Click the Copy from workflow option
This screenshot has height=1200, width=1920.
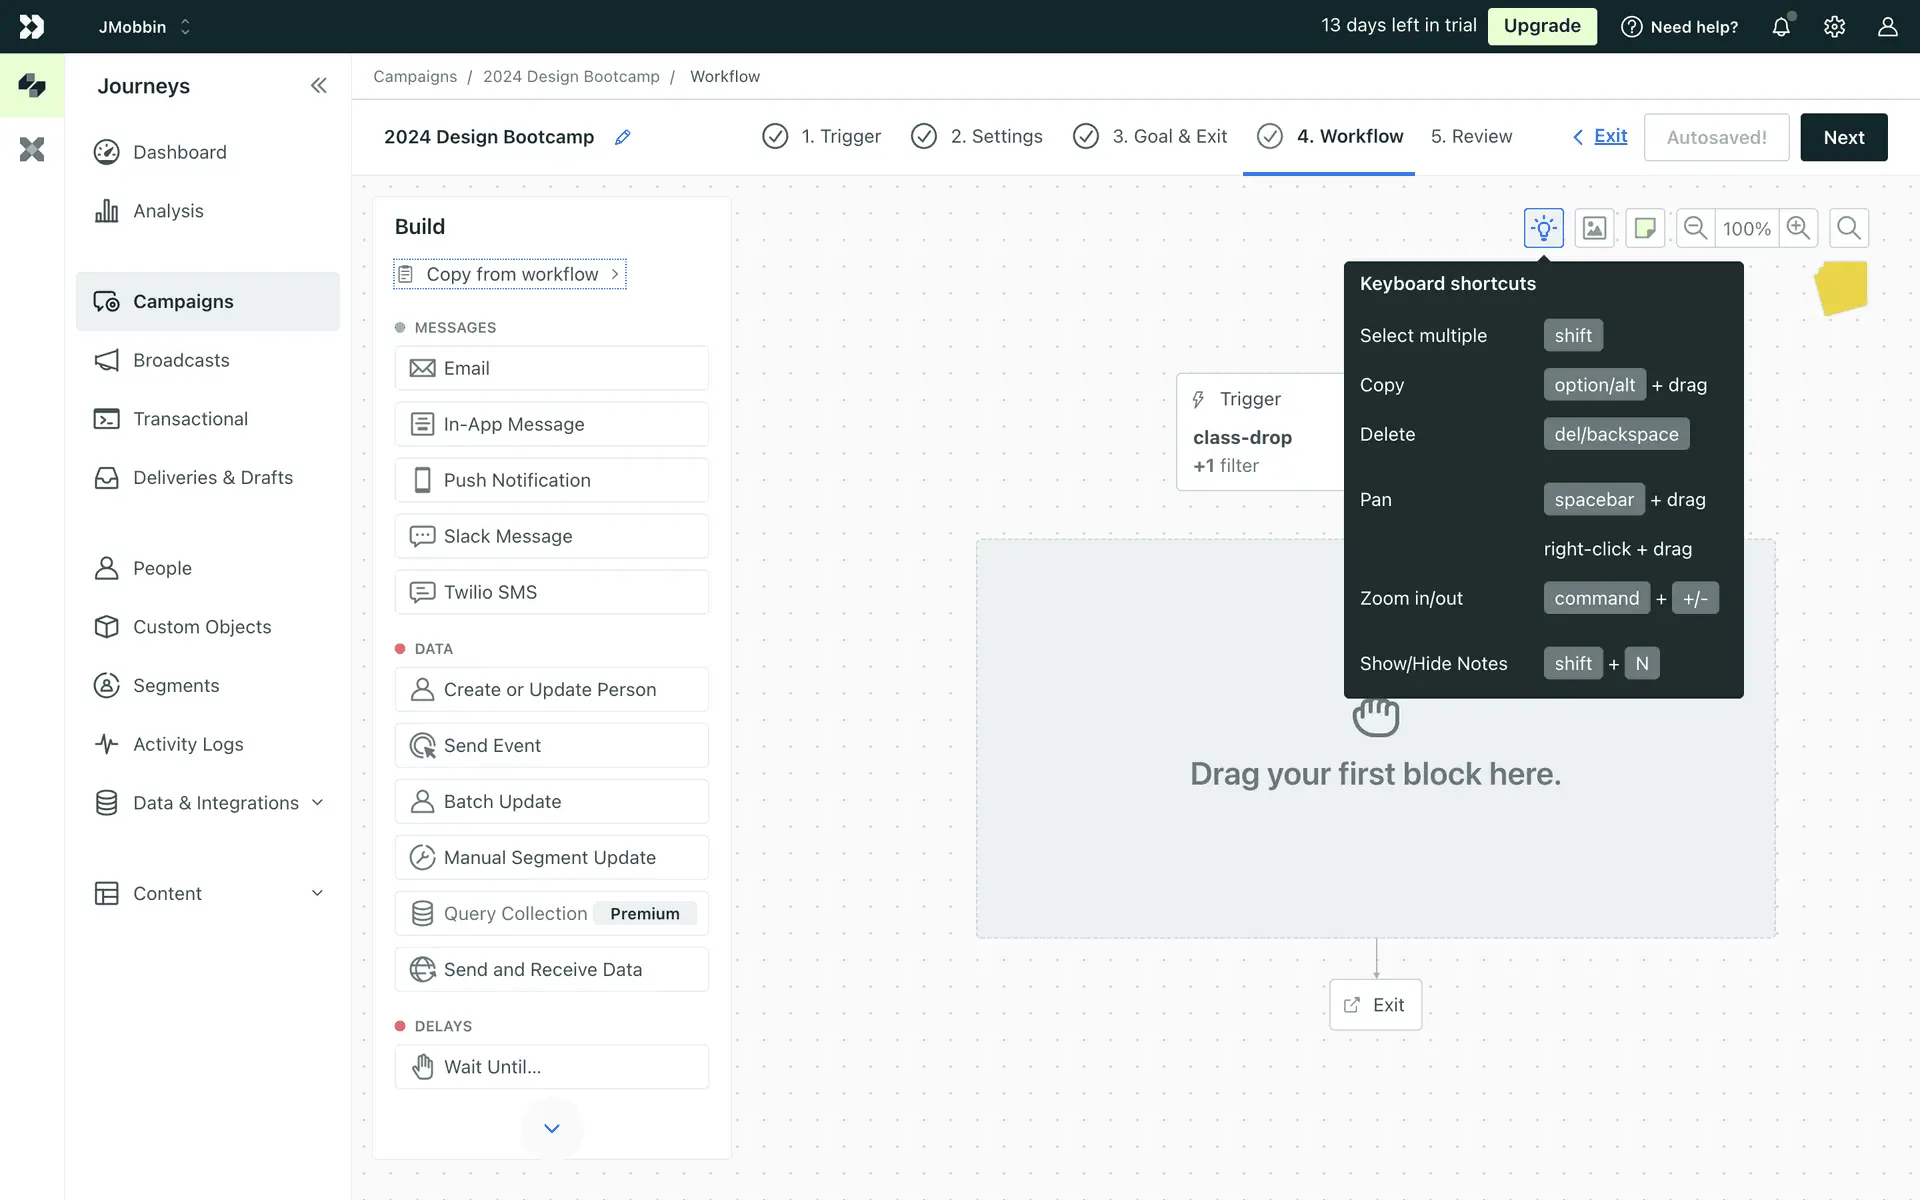[510, 274]
